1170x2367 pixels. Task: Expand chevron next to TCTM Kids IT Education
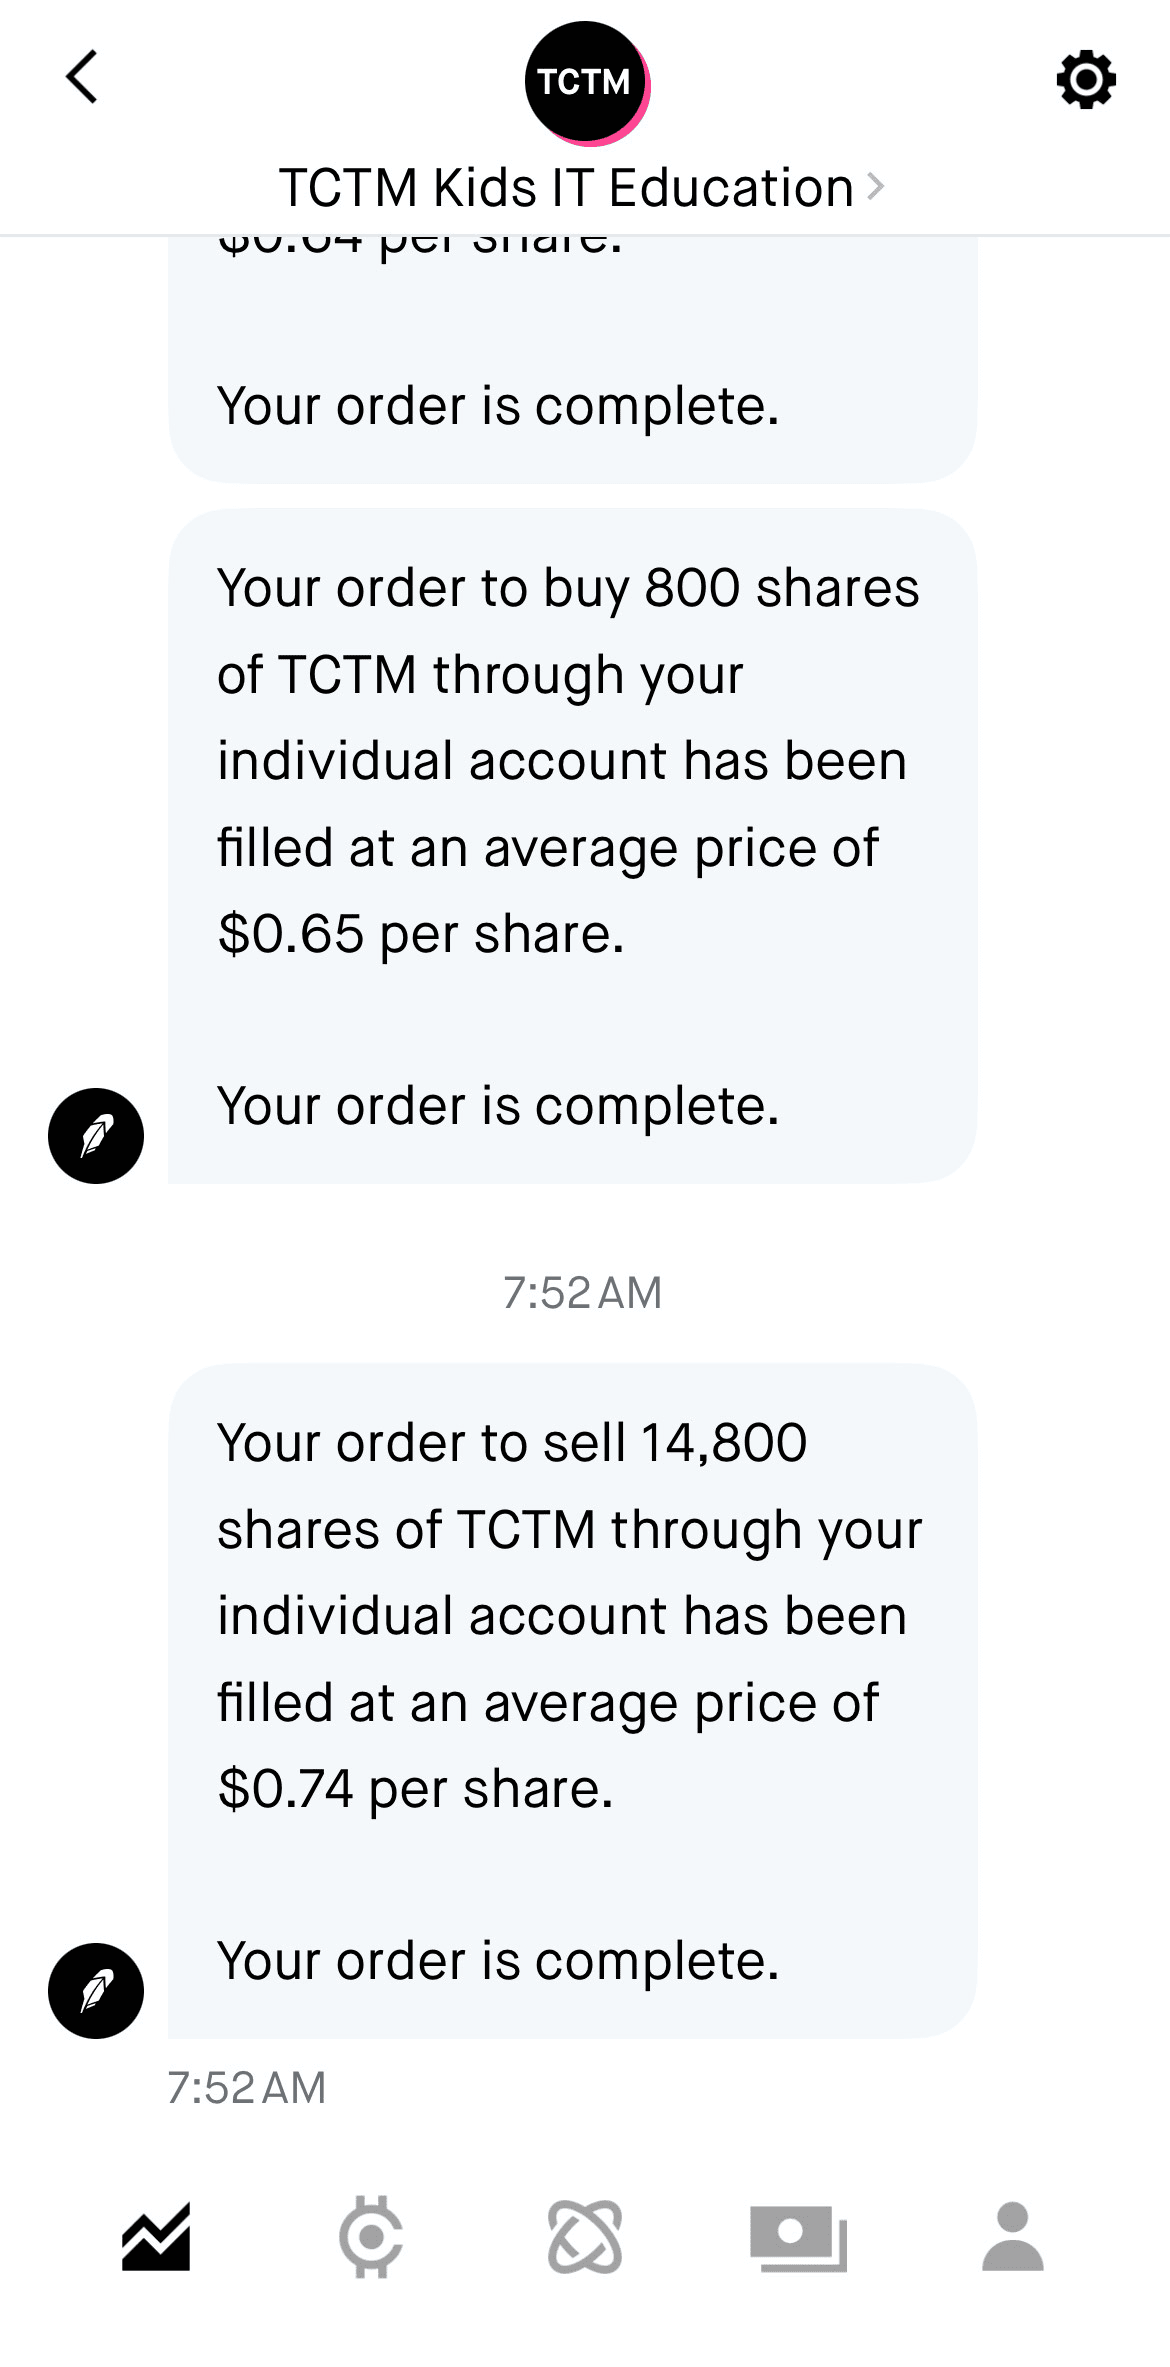pyautogui.click(x=876, y=187)
